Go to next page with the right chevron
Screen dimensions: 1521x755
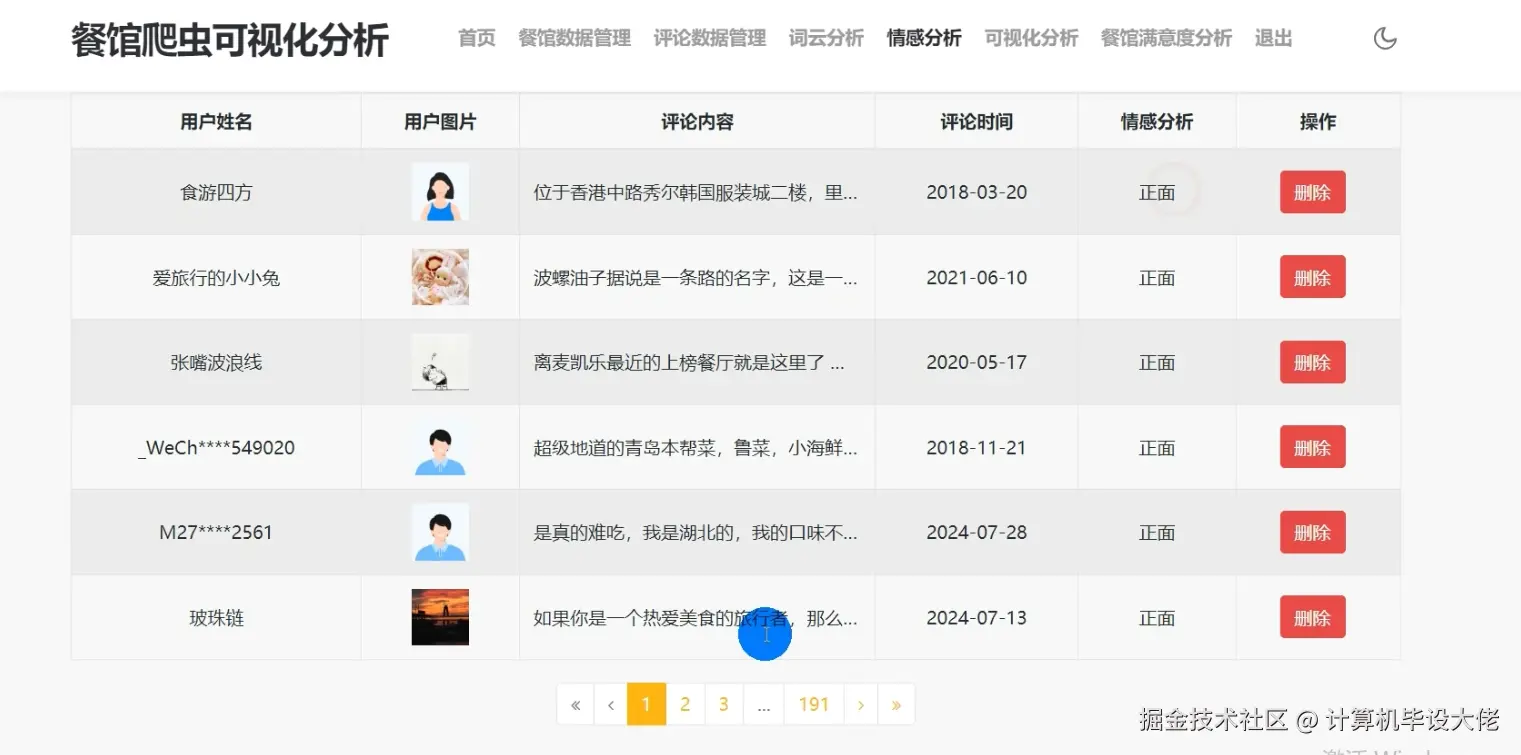[860, 703]
